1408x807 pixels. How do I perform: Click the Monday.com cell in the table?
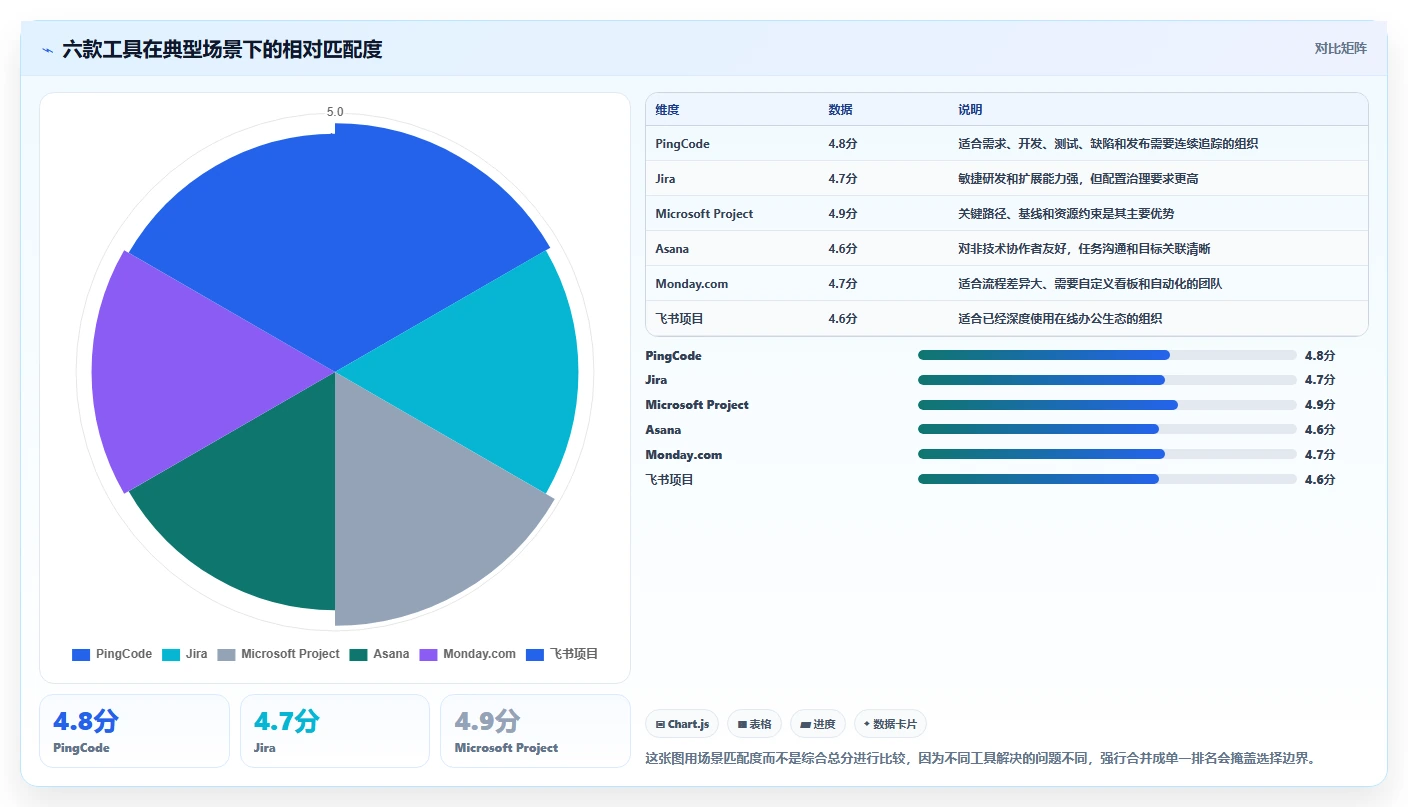coord(691,284)
